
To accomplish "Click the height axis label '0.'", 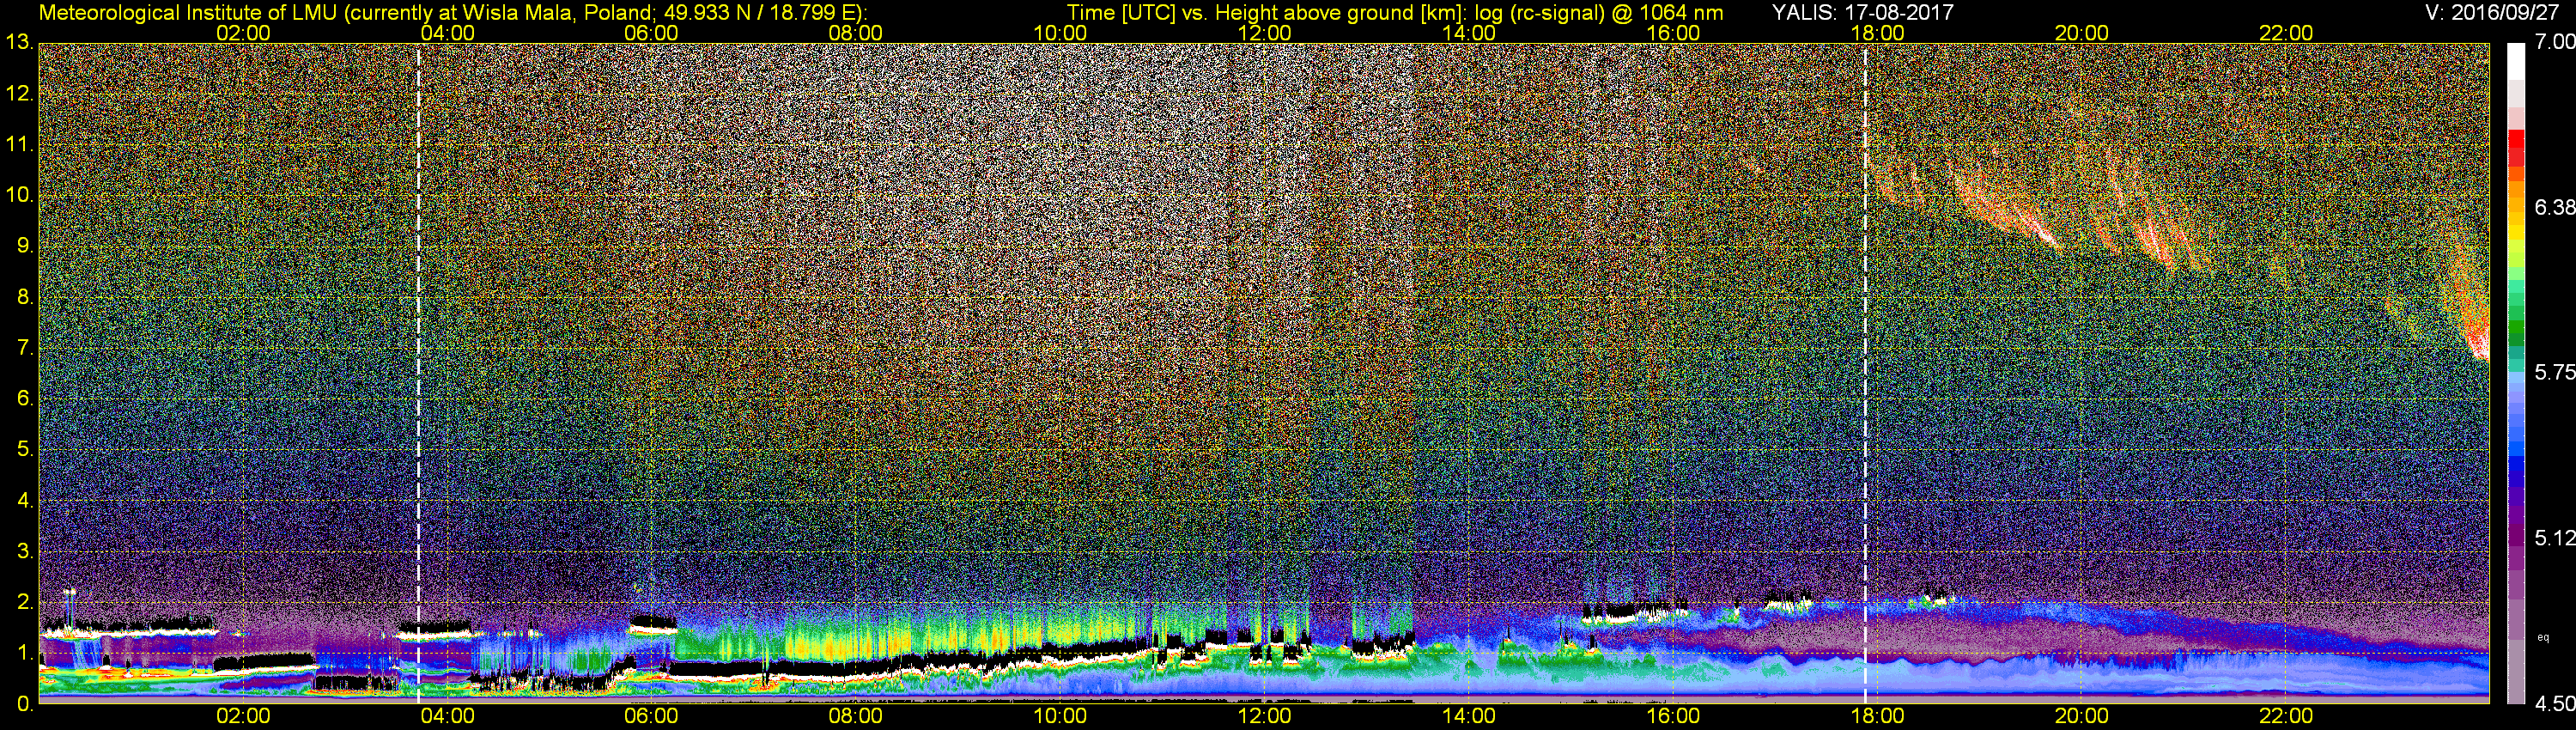I will pos(25,704).
